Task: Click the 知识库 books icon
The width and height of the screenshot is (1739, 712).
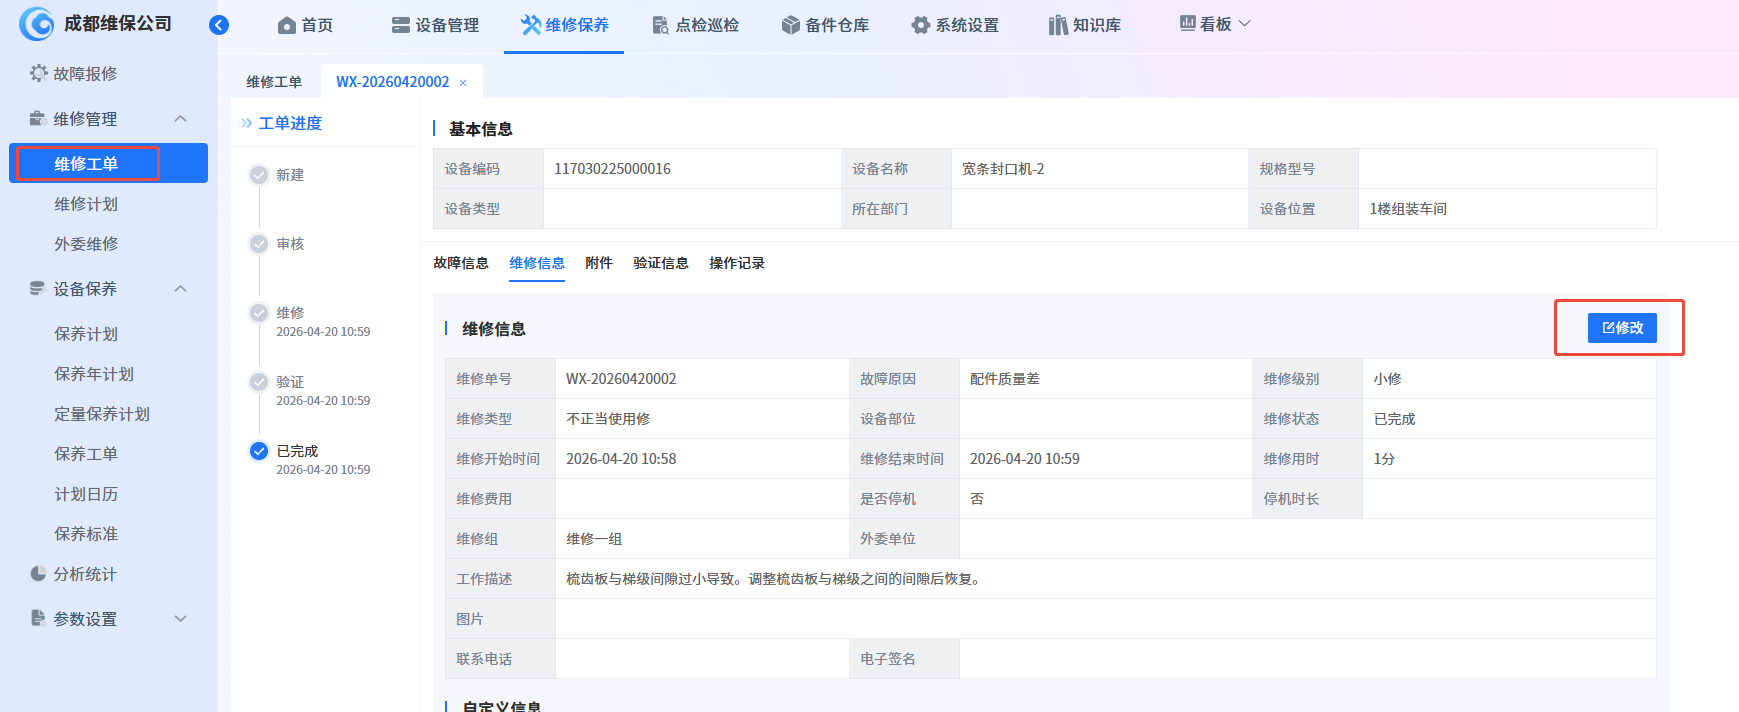Action: point(1058,25)
